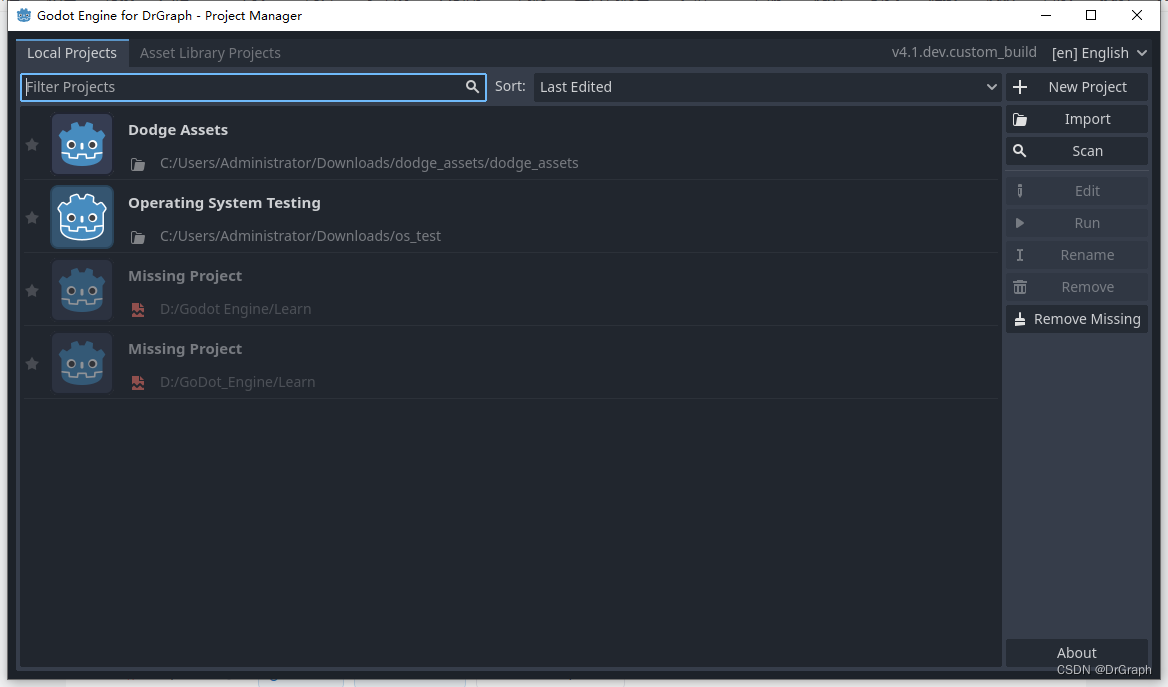Click the Run button

1076,223
